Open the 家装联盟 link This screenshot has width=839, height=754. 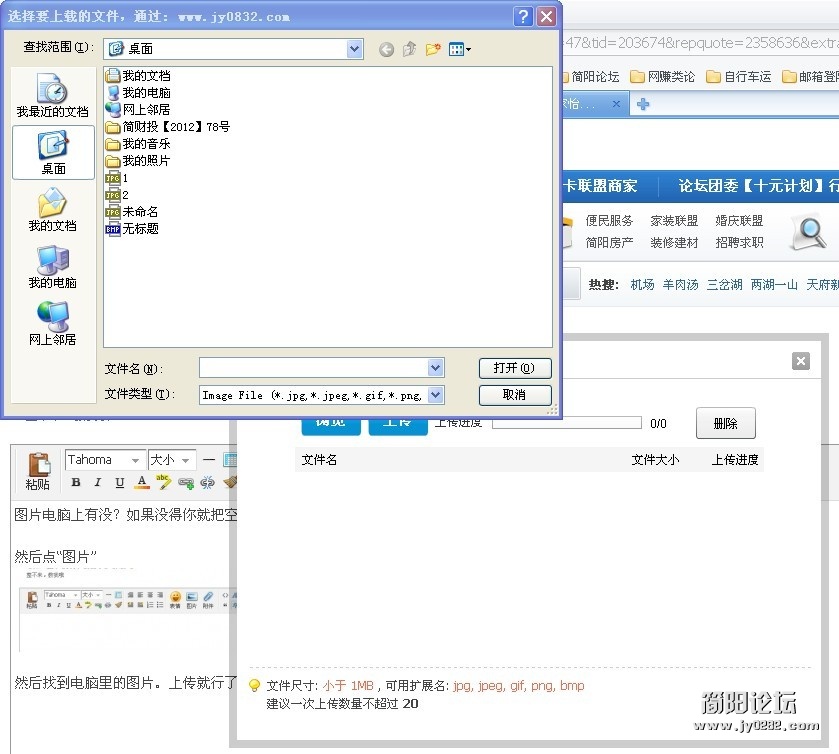(674, 220)
